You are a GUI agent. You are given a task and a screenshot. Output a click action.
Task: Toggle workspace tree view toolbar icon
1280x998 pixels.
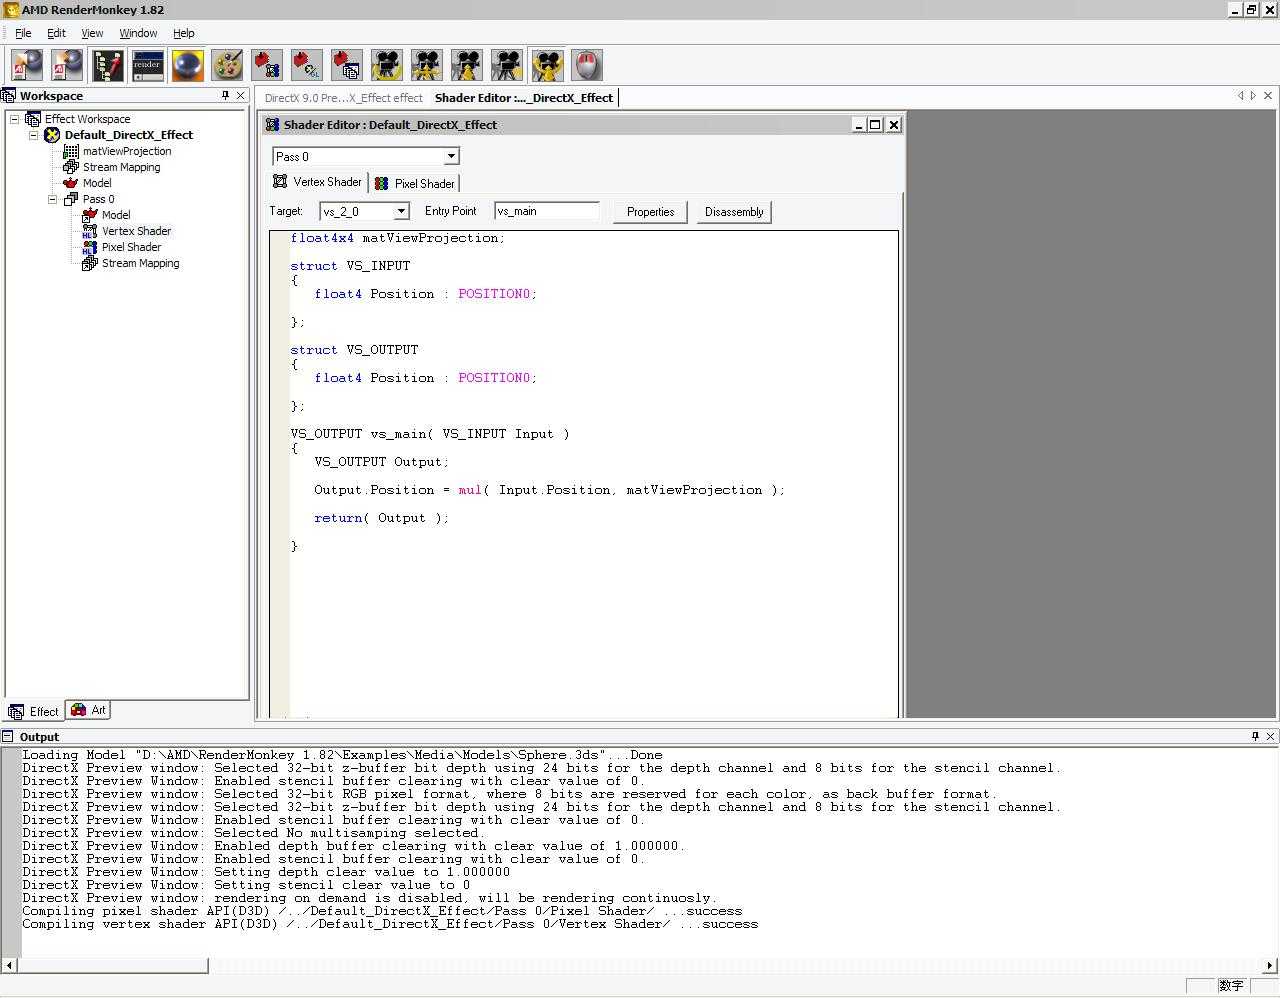click(x=107, y=65)
